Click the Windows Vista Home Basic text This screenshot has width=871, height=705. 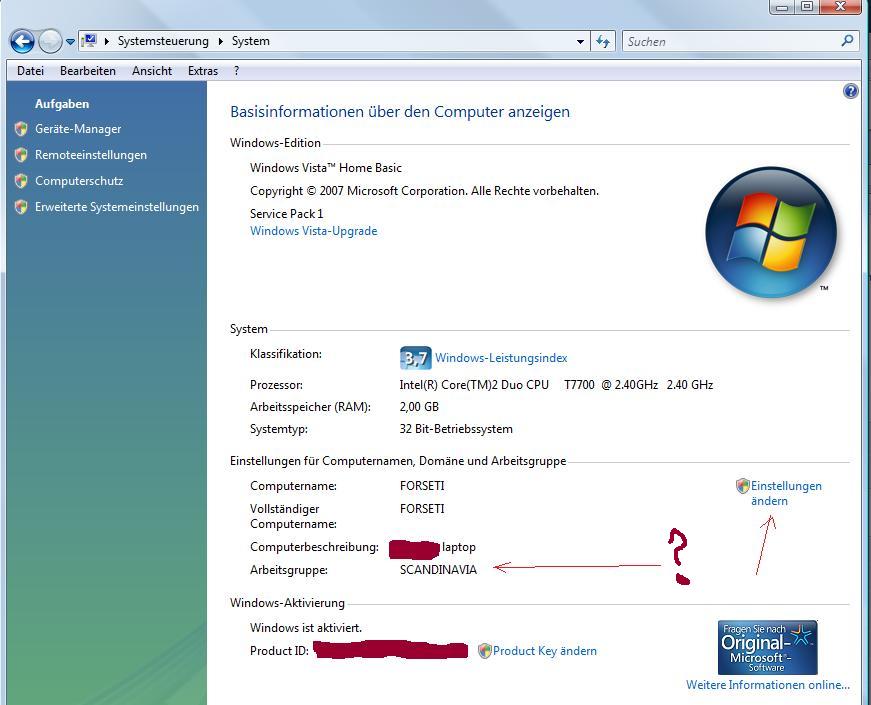[326, 168]
